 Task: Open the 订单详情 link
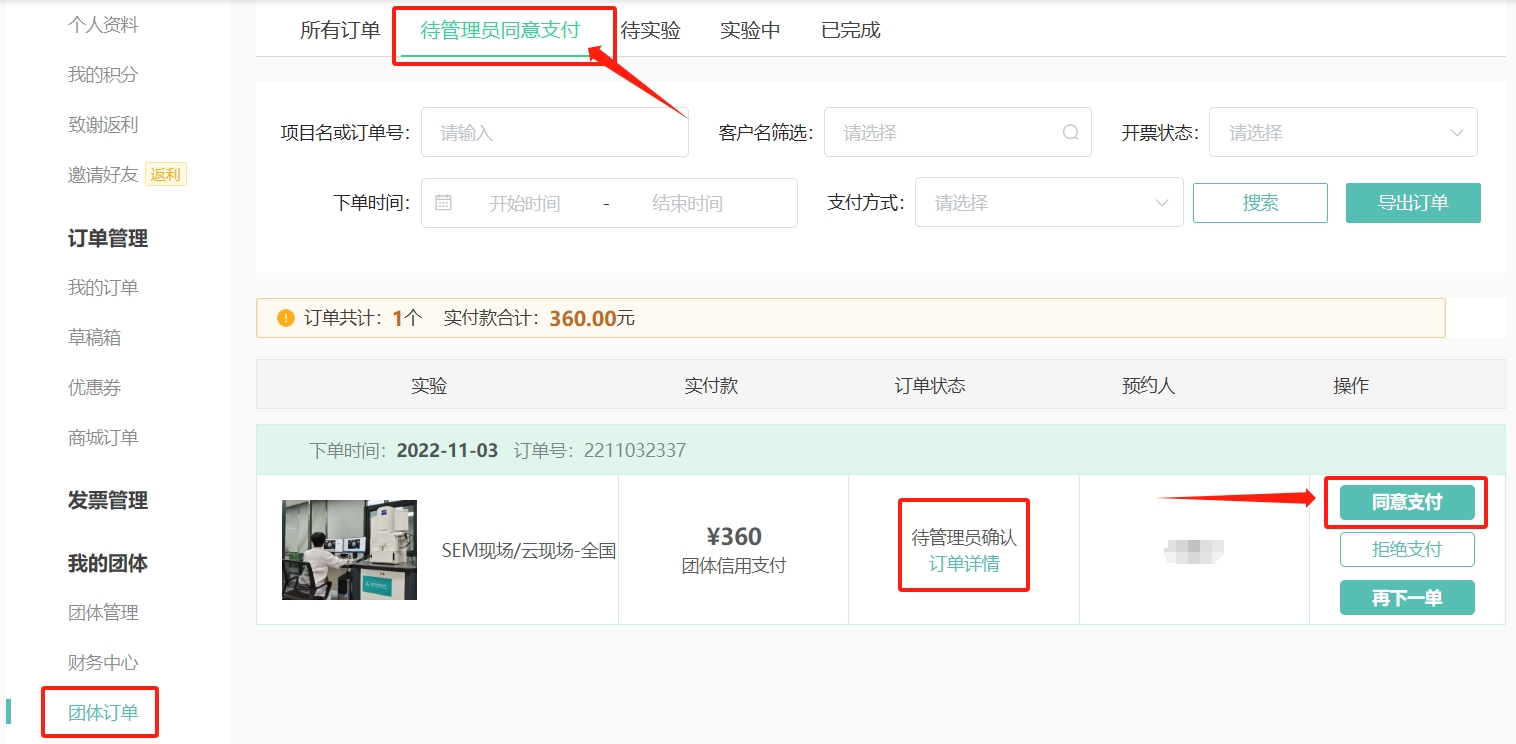click(x=962, y=566)
